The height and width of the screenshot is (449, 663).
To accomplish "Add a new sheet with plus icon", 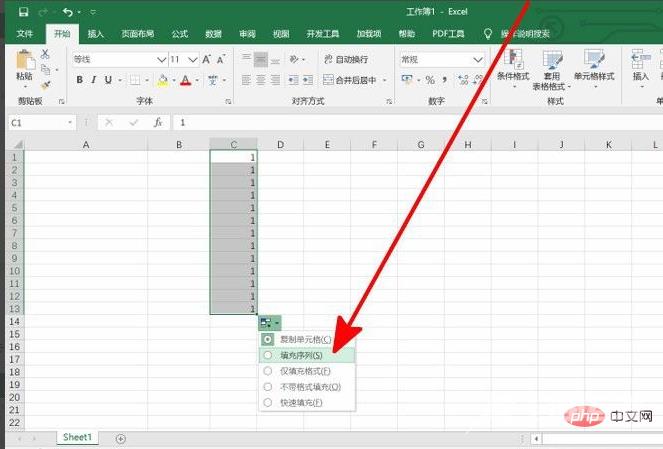I will (x=121, y=438).
